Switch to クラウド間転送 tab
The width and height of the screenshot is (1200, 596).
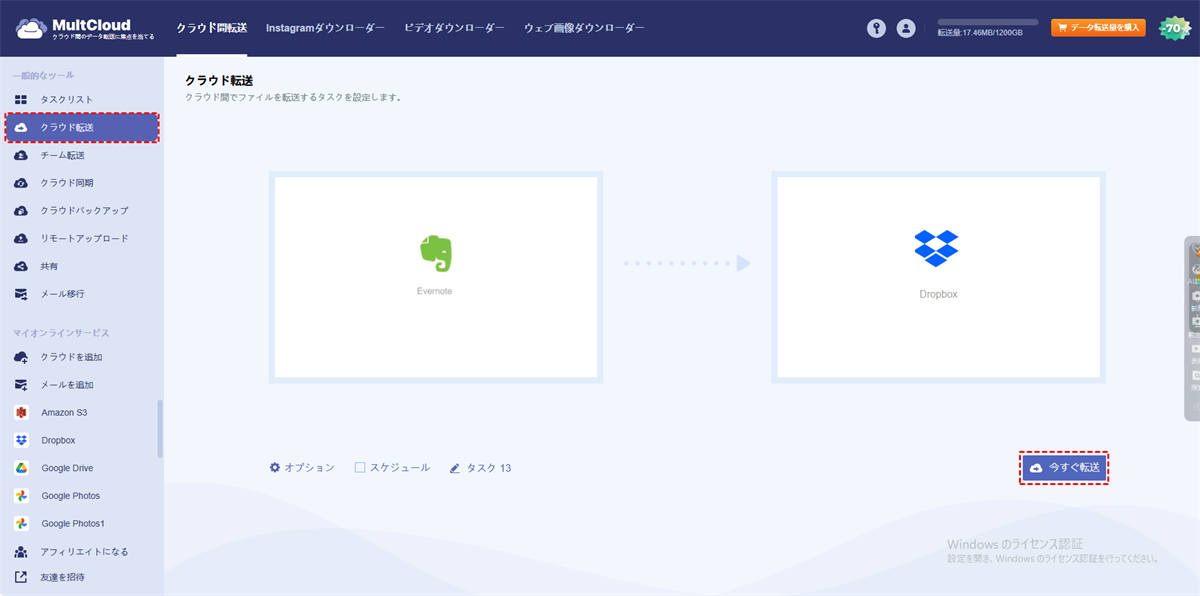tap(211, 28)
